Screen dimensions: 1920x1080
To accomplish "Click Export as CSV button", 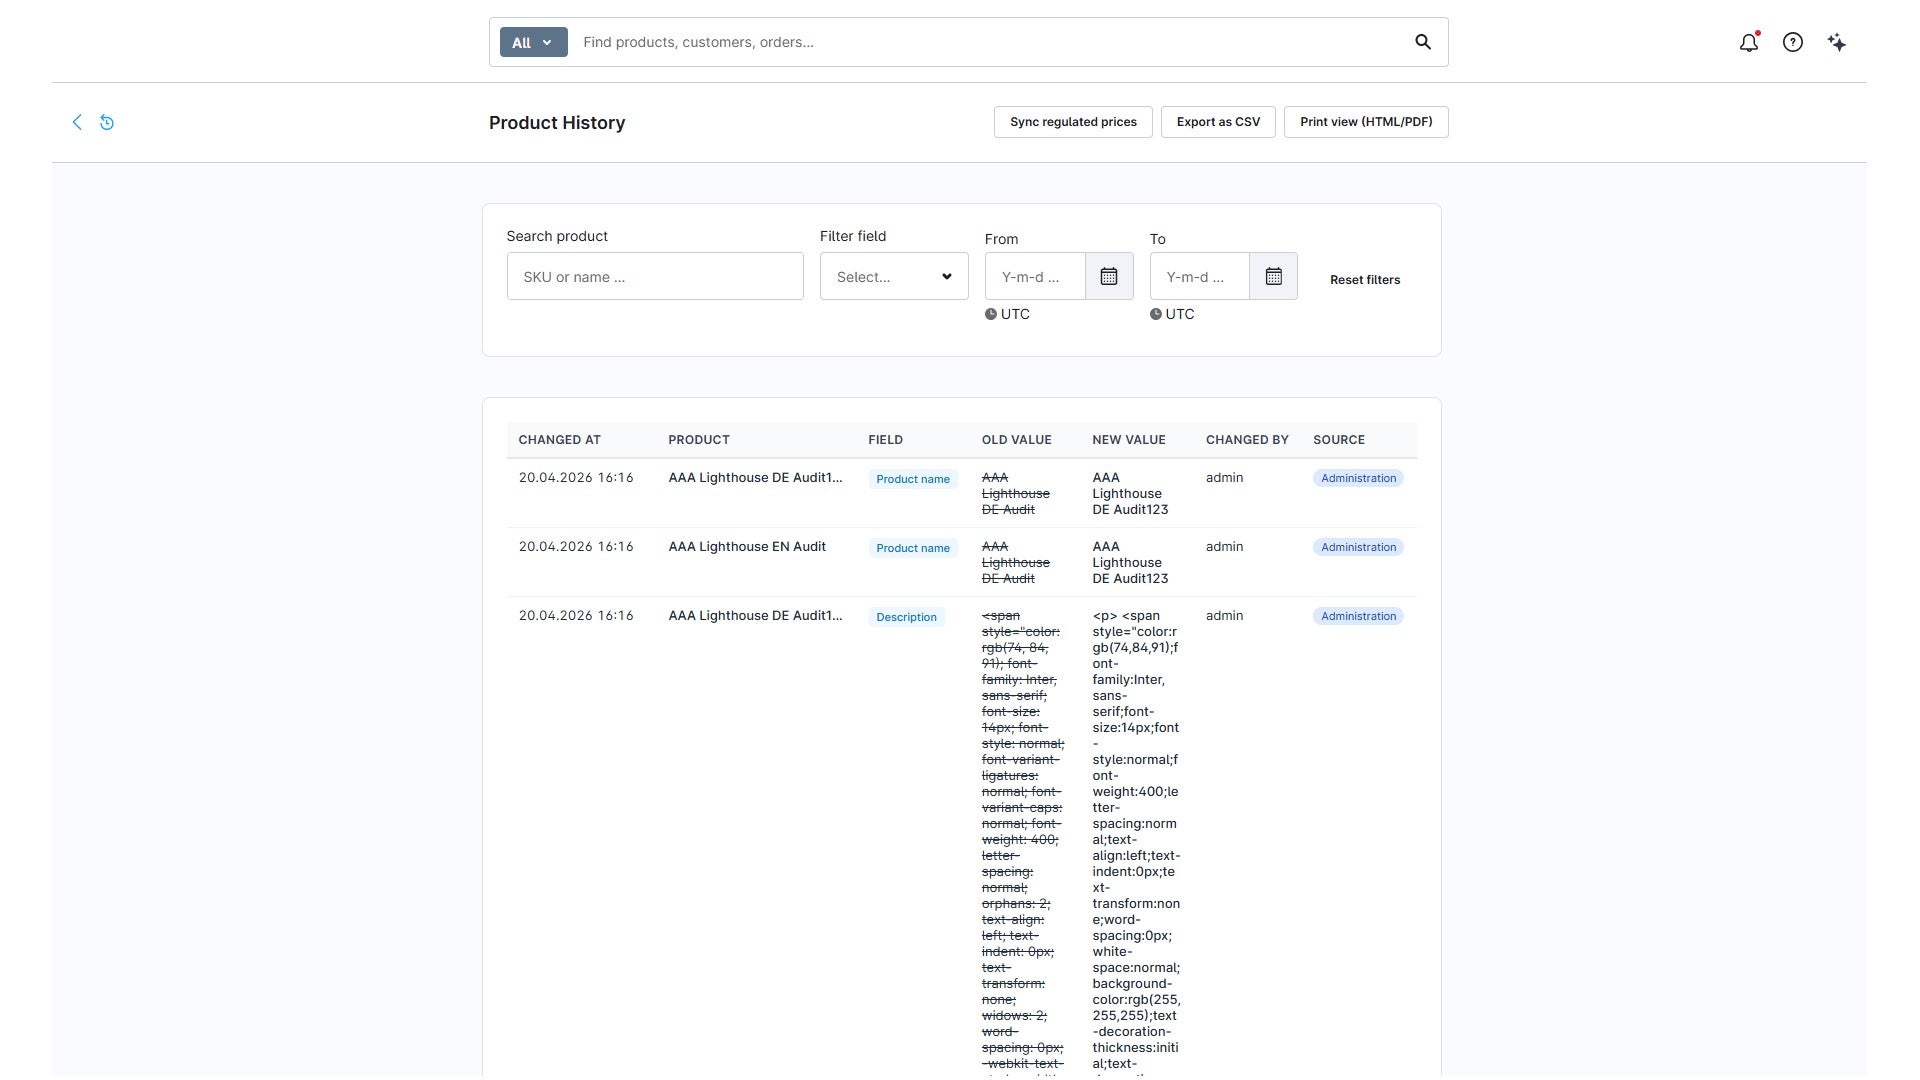I will coord(1218,122).
